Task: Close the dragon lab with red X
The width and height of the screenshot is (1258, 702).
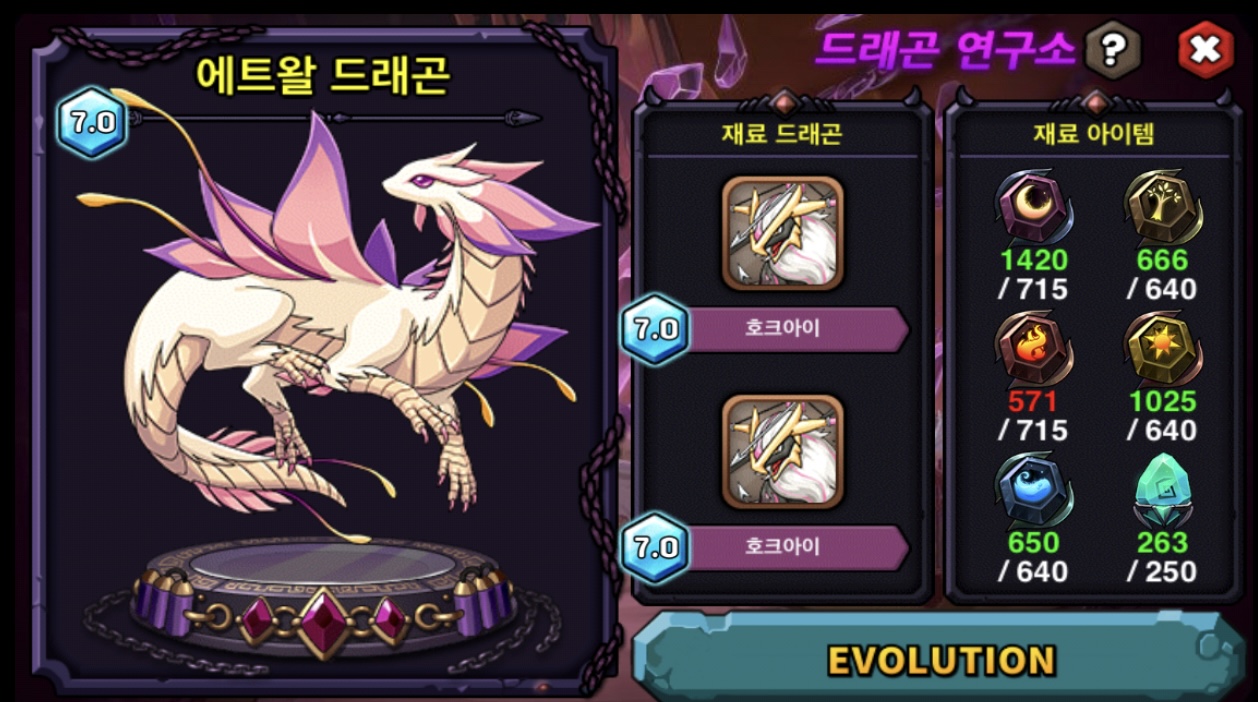Action: click(x=1205, y=48)
